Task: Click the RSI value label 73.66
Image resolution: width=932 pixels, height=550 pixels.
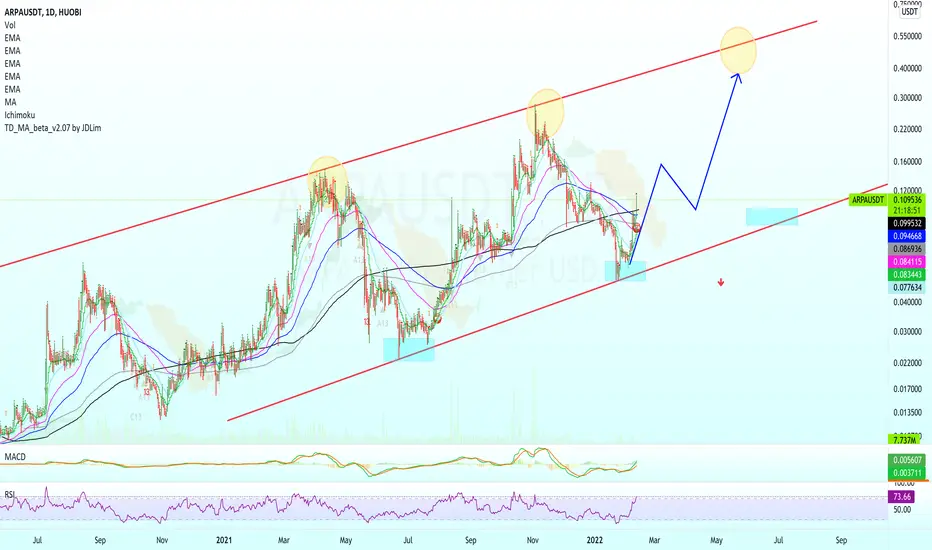Action: 902,496
